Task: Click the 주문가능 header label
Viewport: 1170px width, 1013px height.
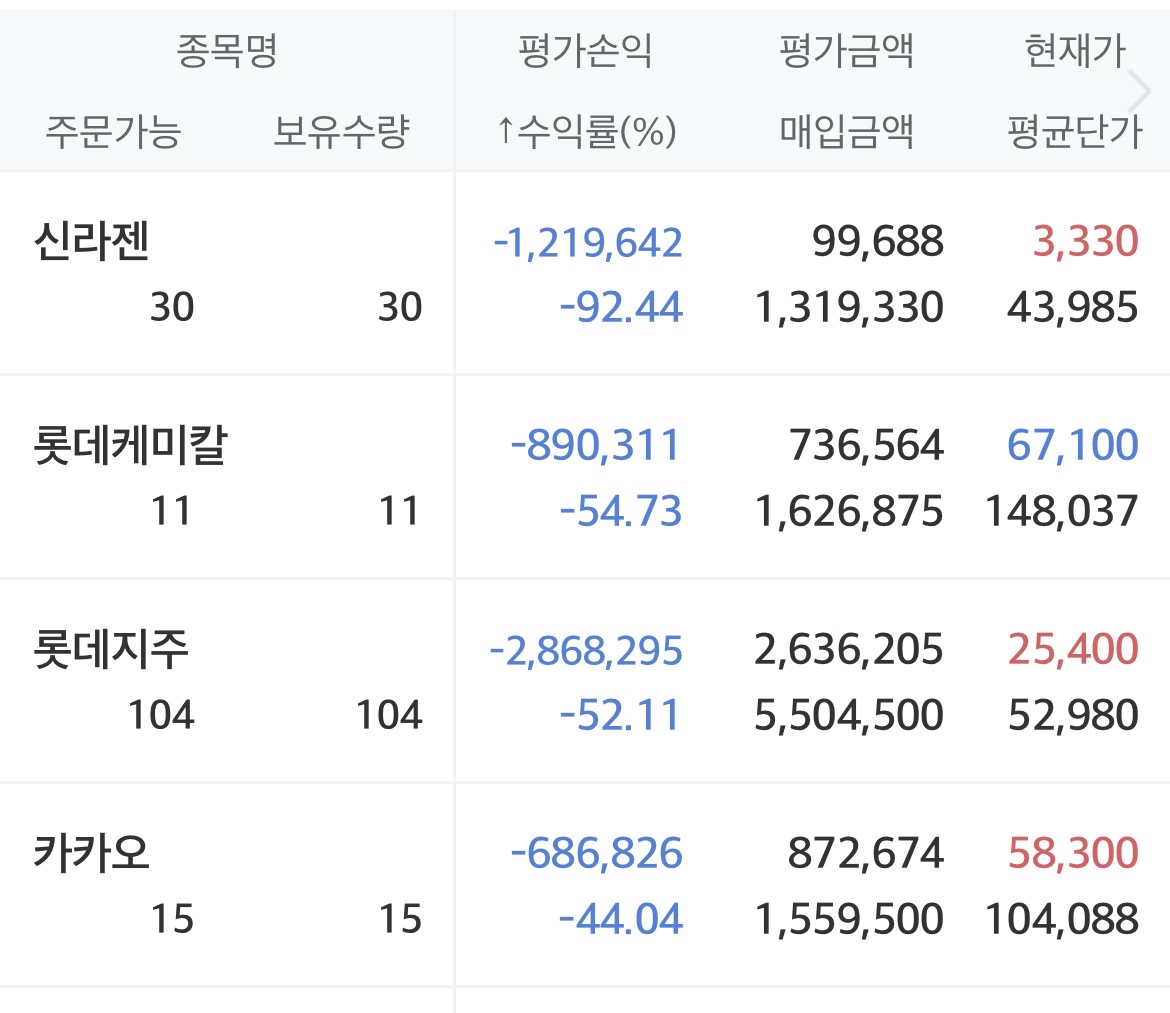Action: 113,131
